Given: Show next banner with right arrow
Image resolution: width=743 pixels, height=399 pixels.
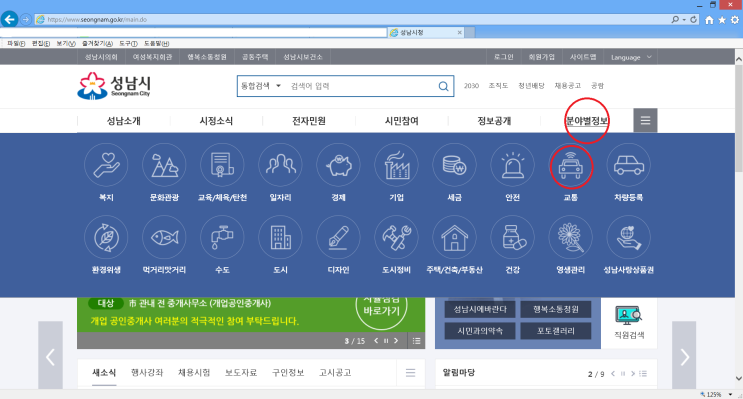Looking at the screenshot, I should (396, 341).
